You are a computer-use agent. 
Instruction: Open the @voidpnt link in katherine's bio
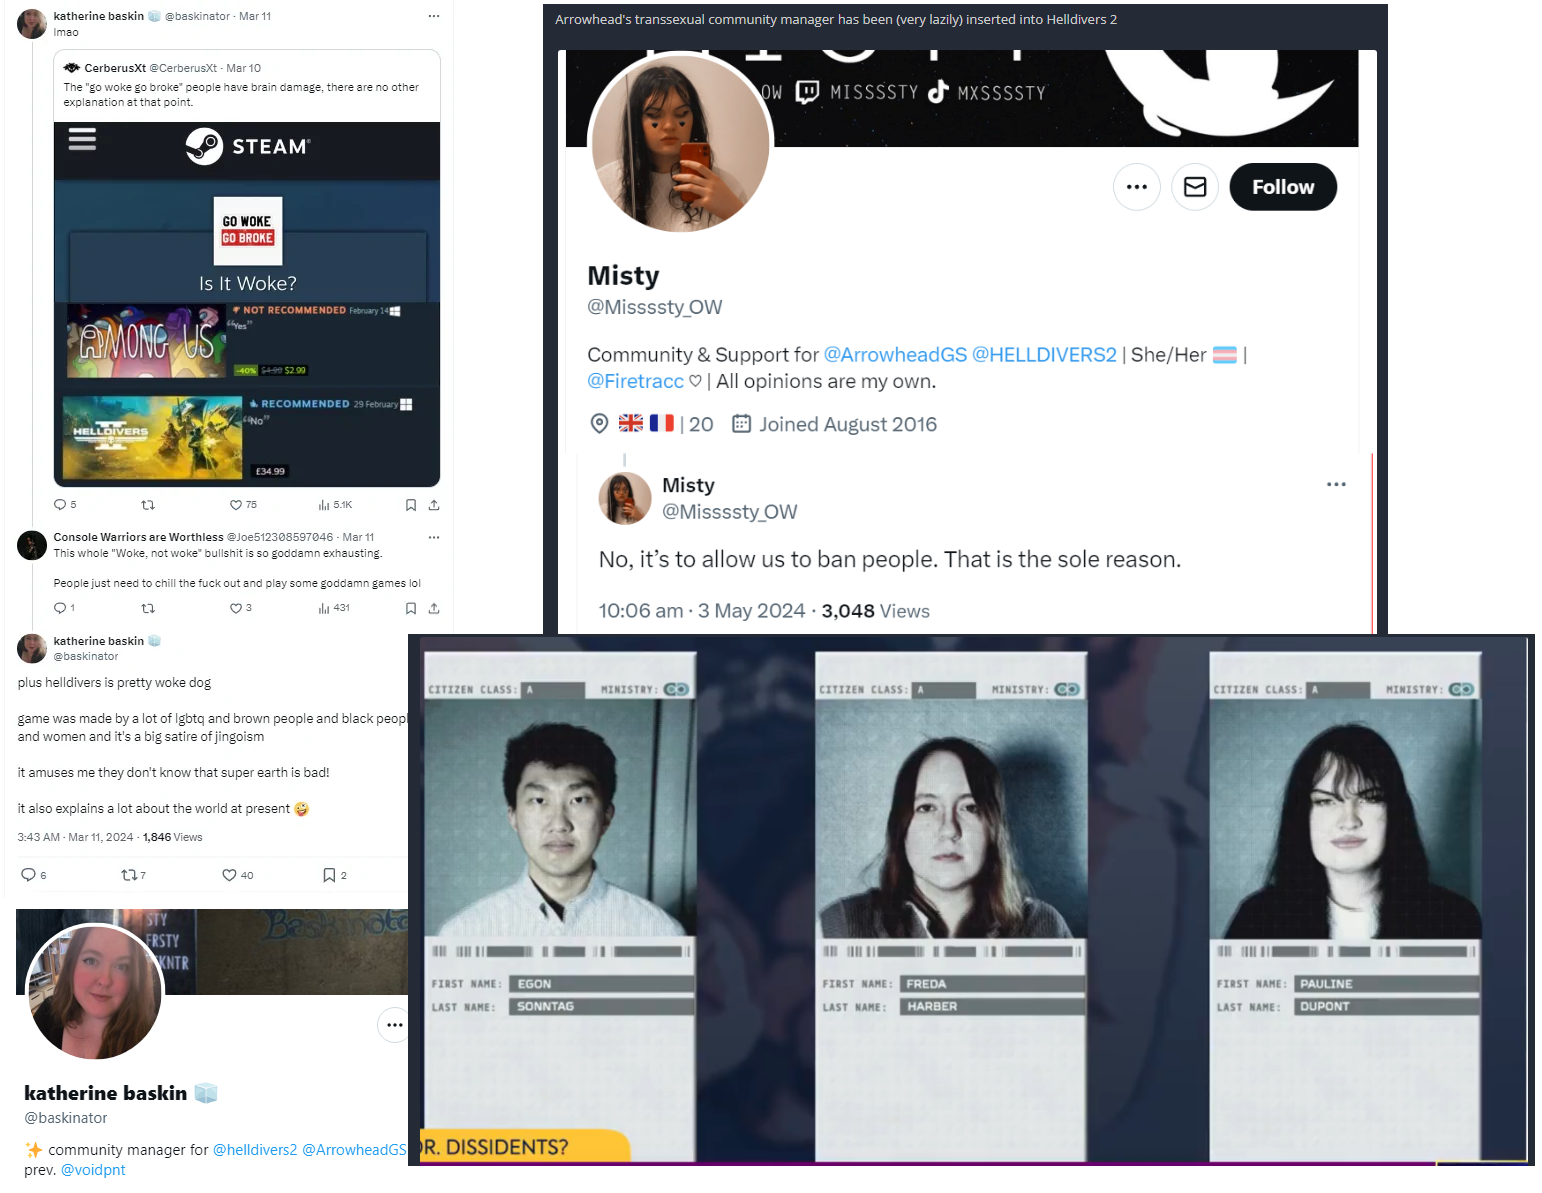[93, 1170]
